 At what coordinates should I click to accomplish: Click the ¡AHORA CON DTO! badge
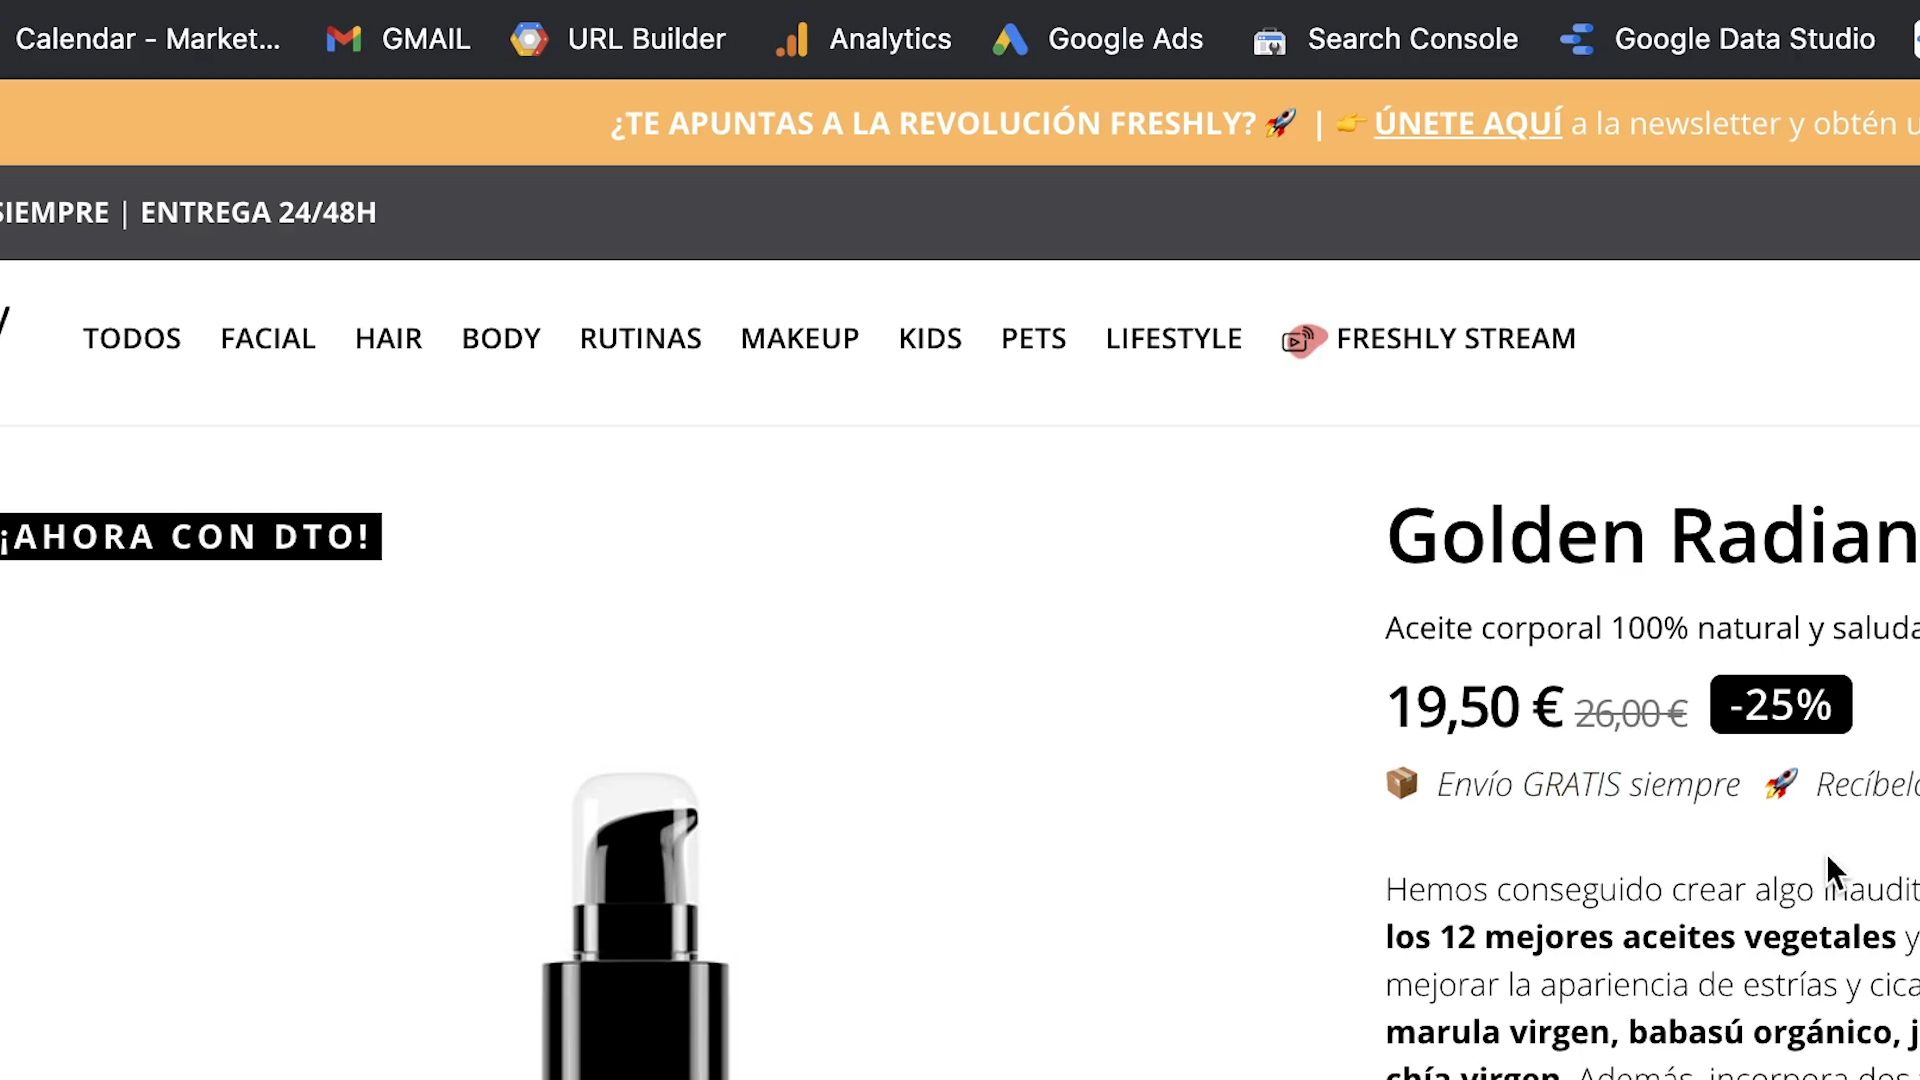coord(190,537)
